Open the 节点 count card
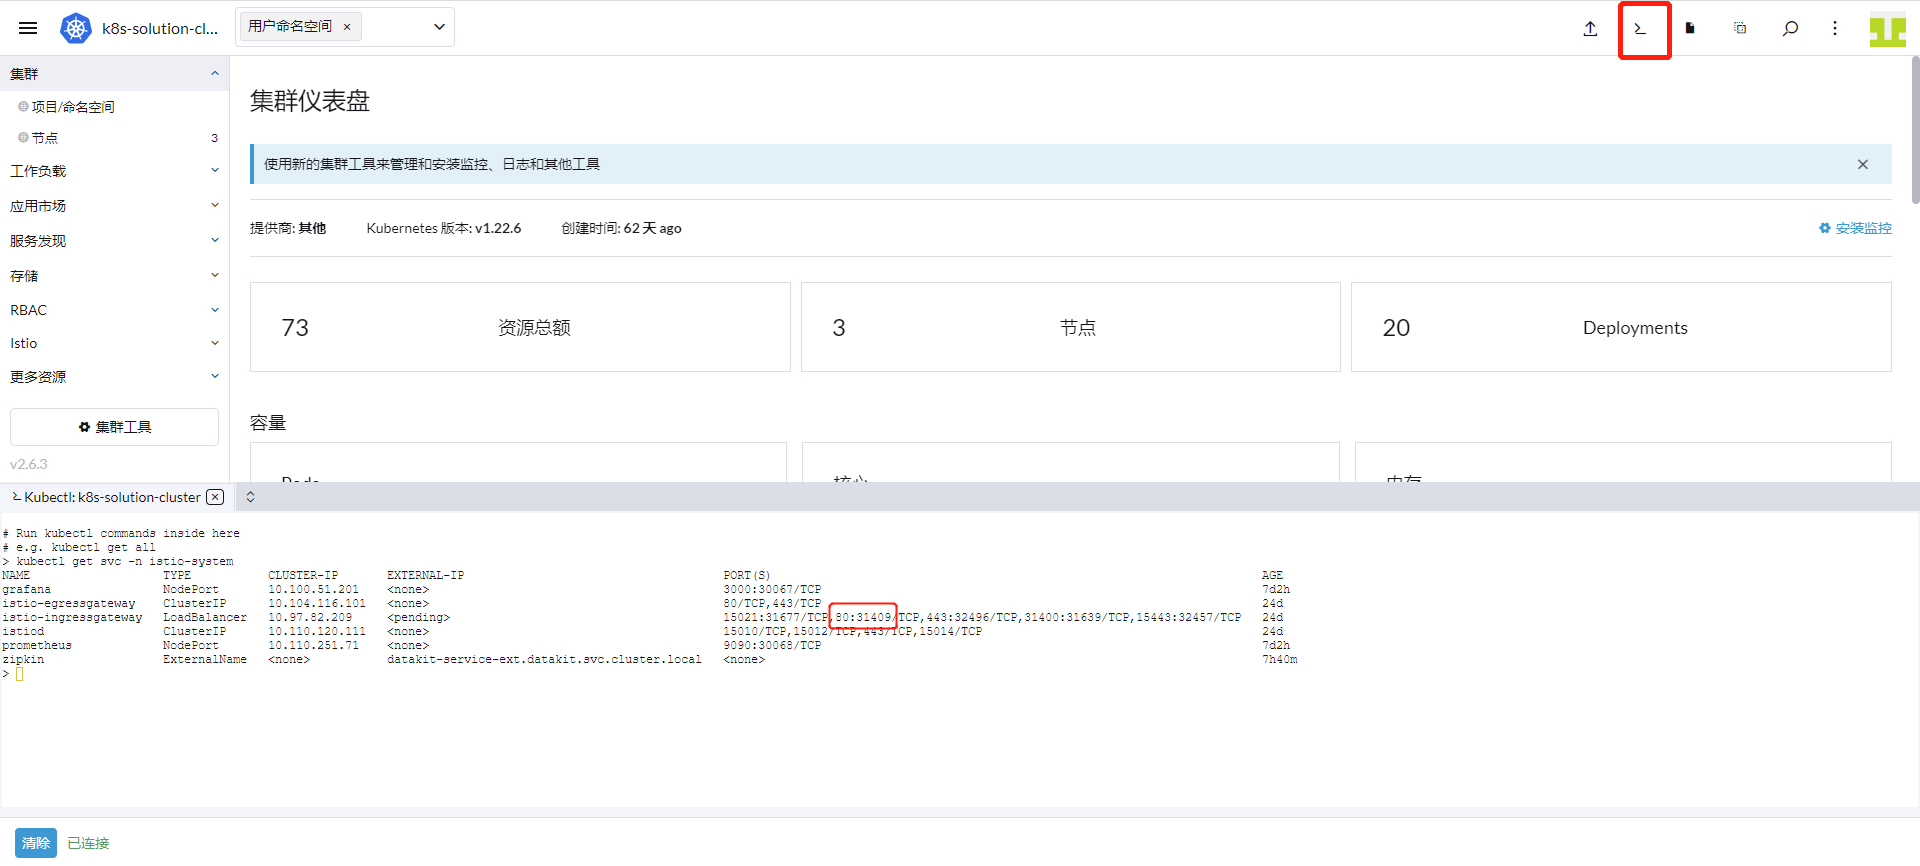 (x=1070, y=327)
